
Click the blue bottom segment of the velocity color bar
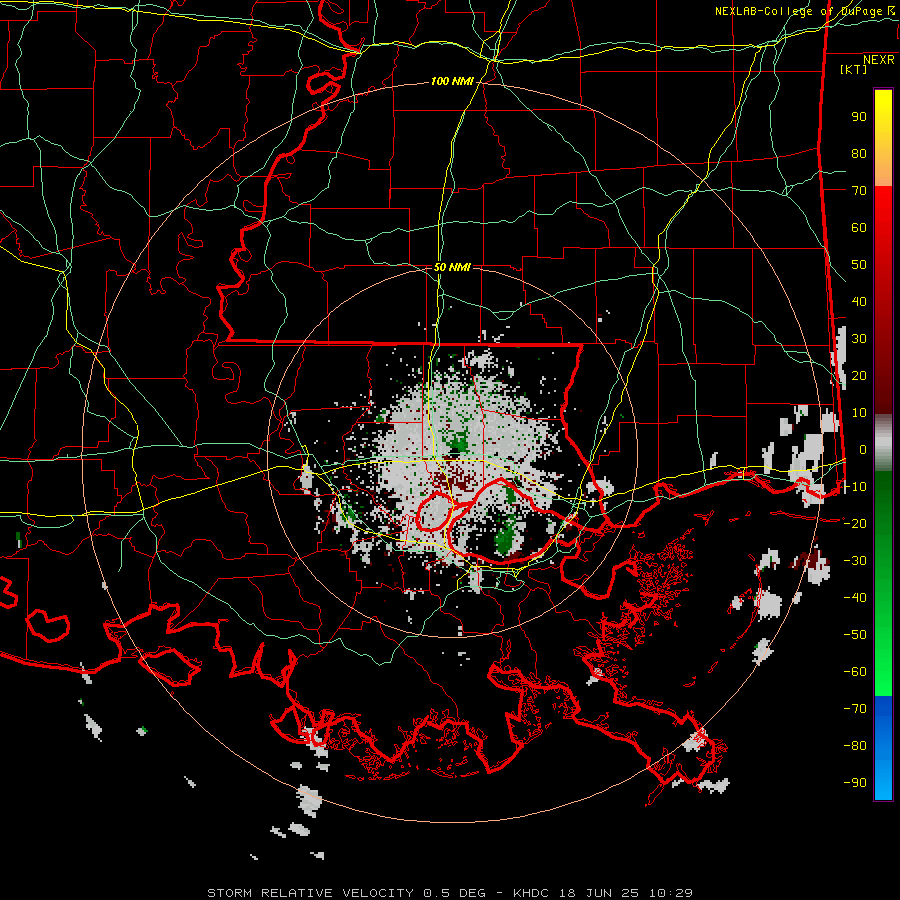883,747
